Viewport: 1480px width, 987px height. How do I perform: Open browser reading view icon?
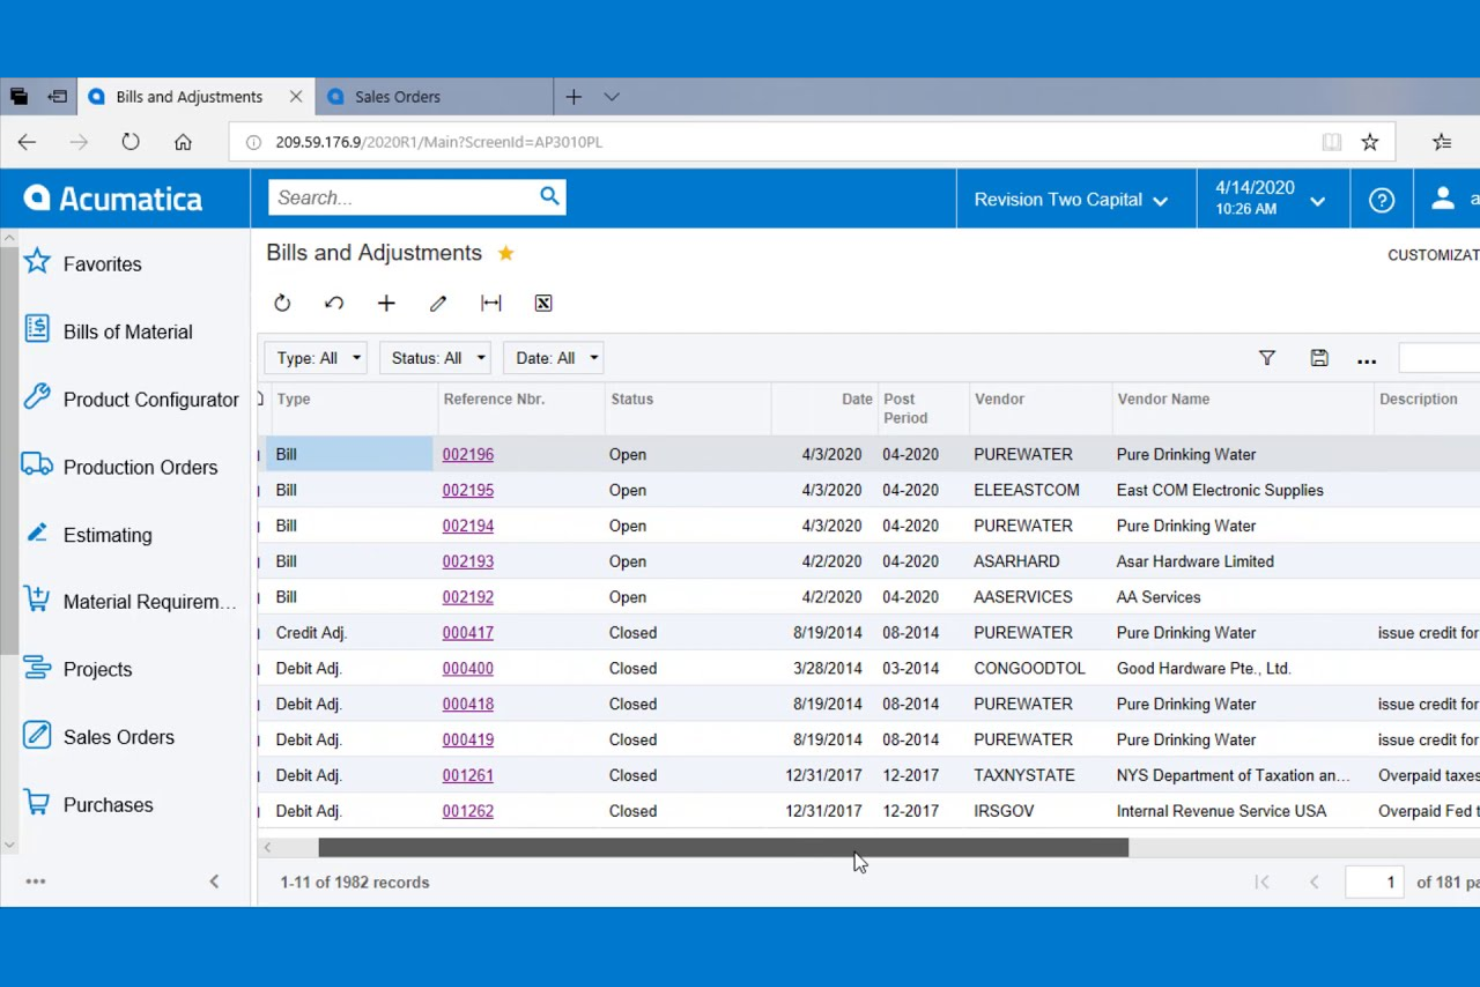pyautogui.click(x=1331, y=142)
